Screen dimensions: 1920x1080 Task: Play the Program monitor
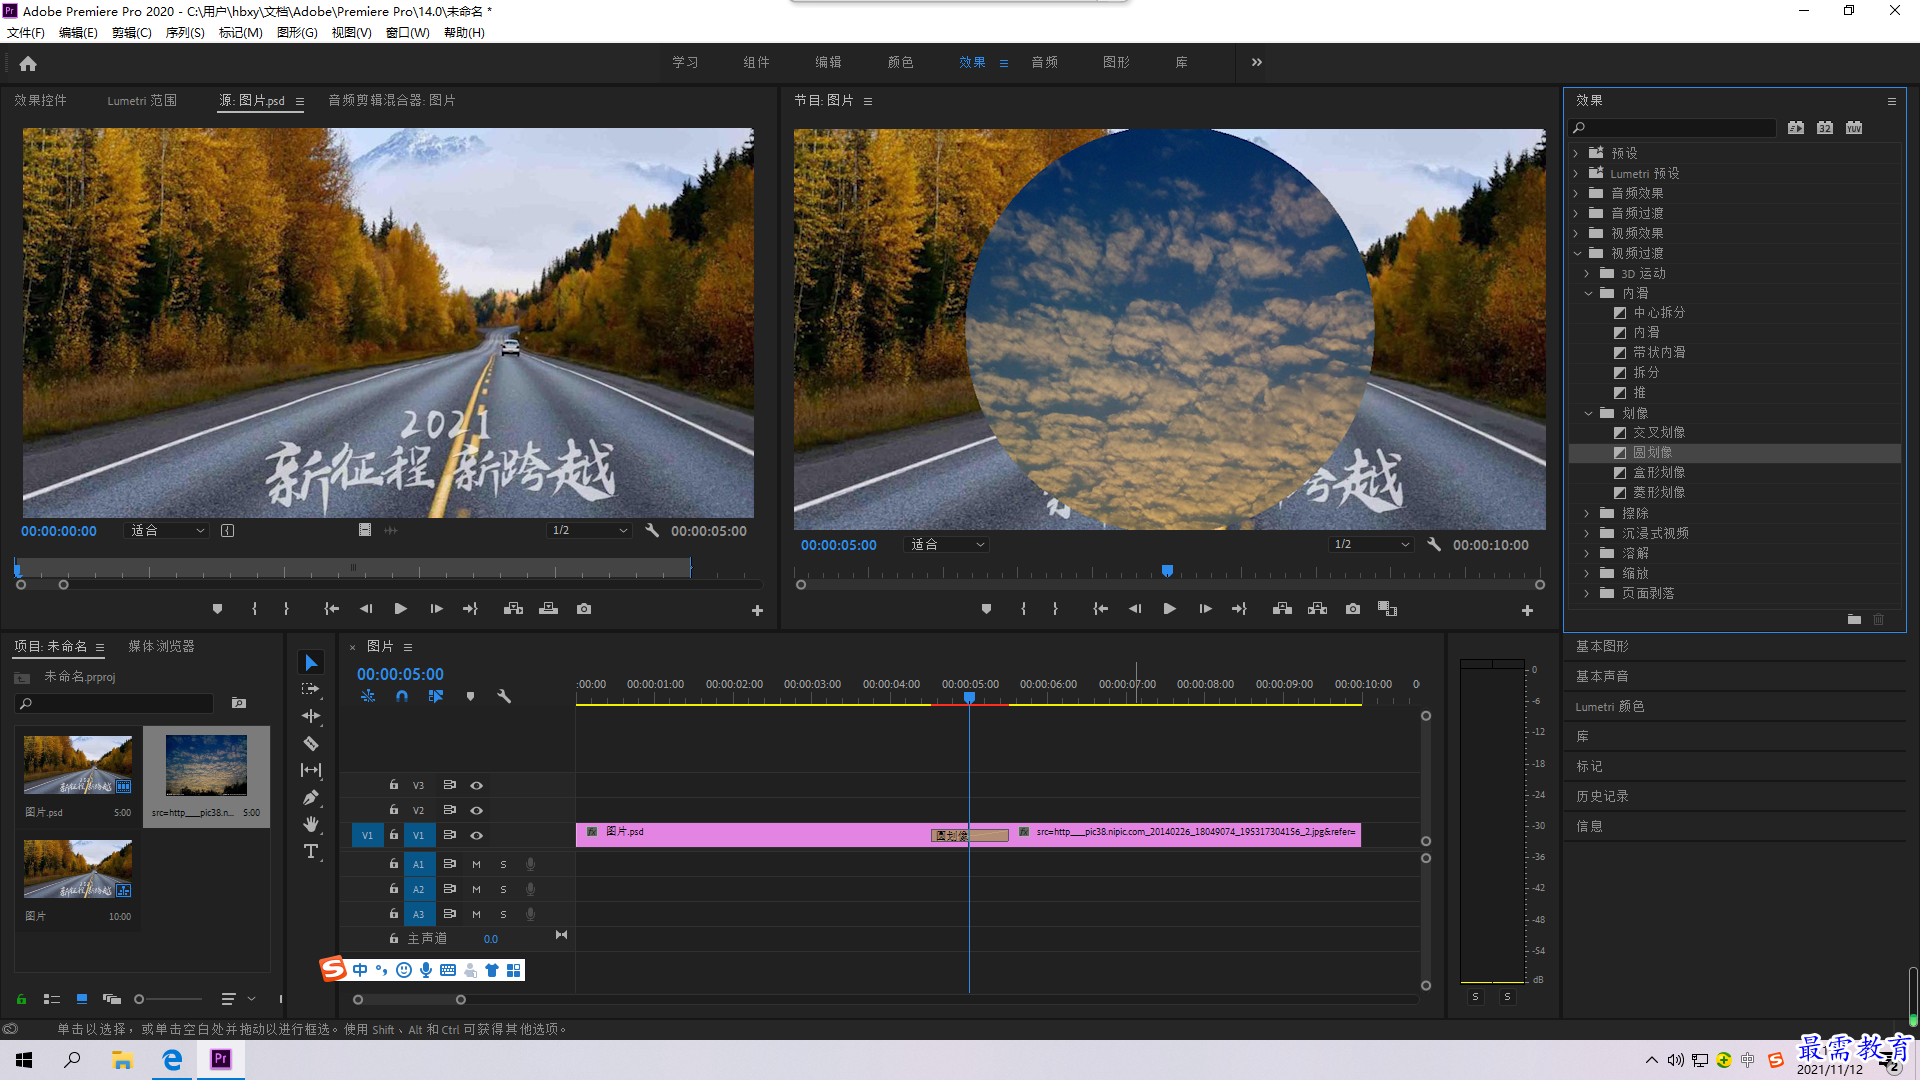click(x=1169, y=609)
